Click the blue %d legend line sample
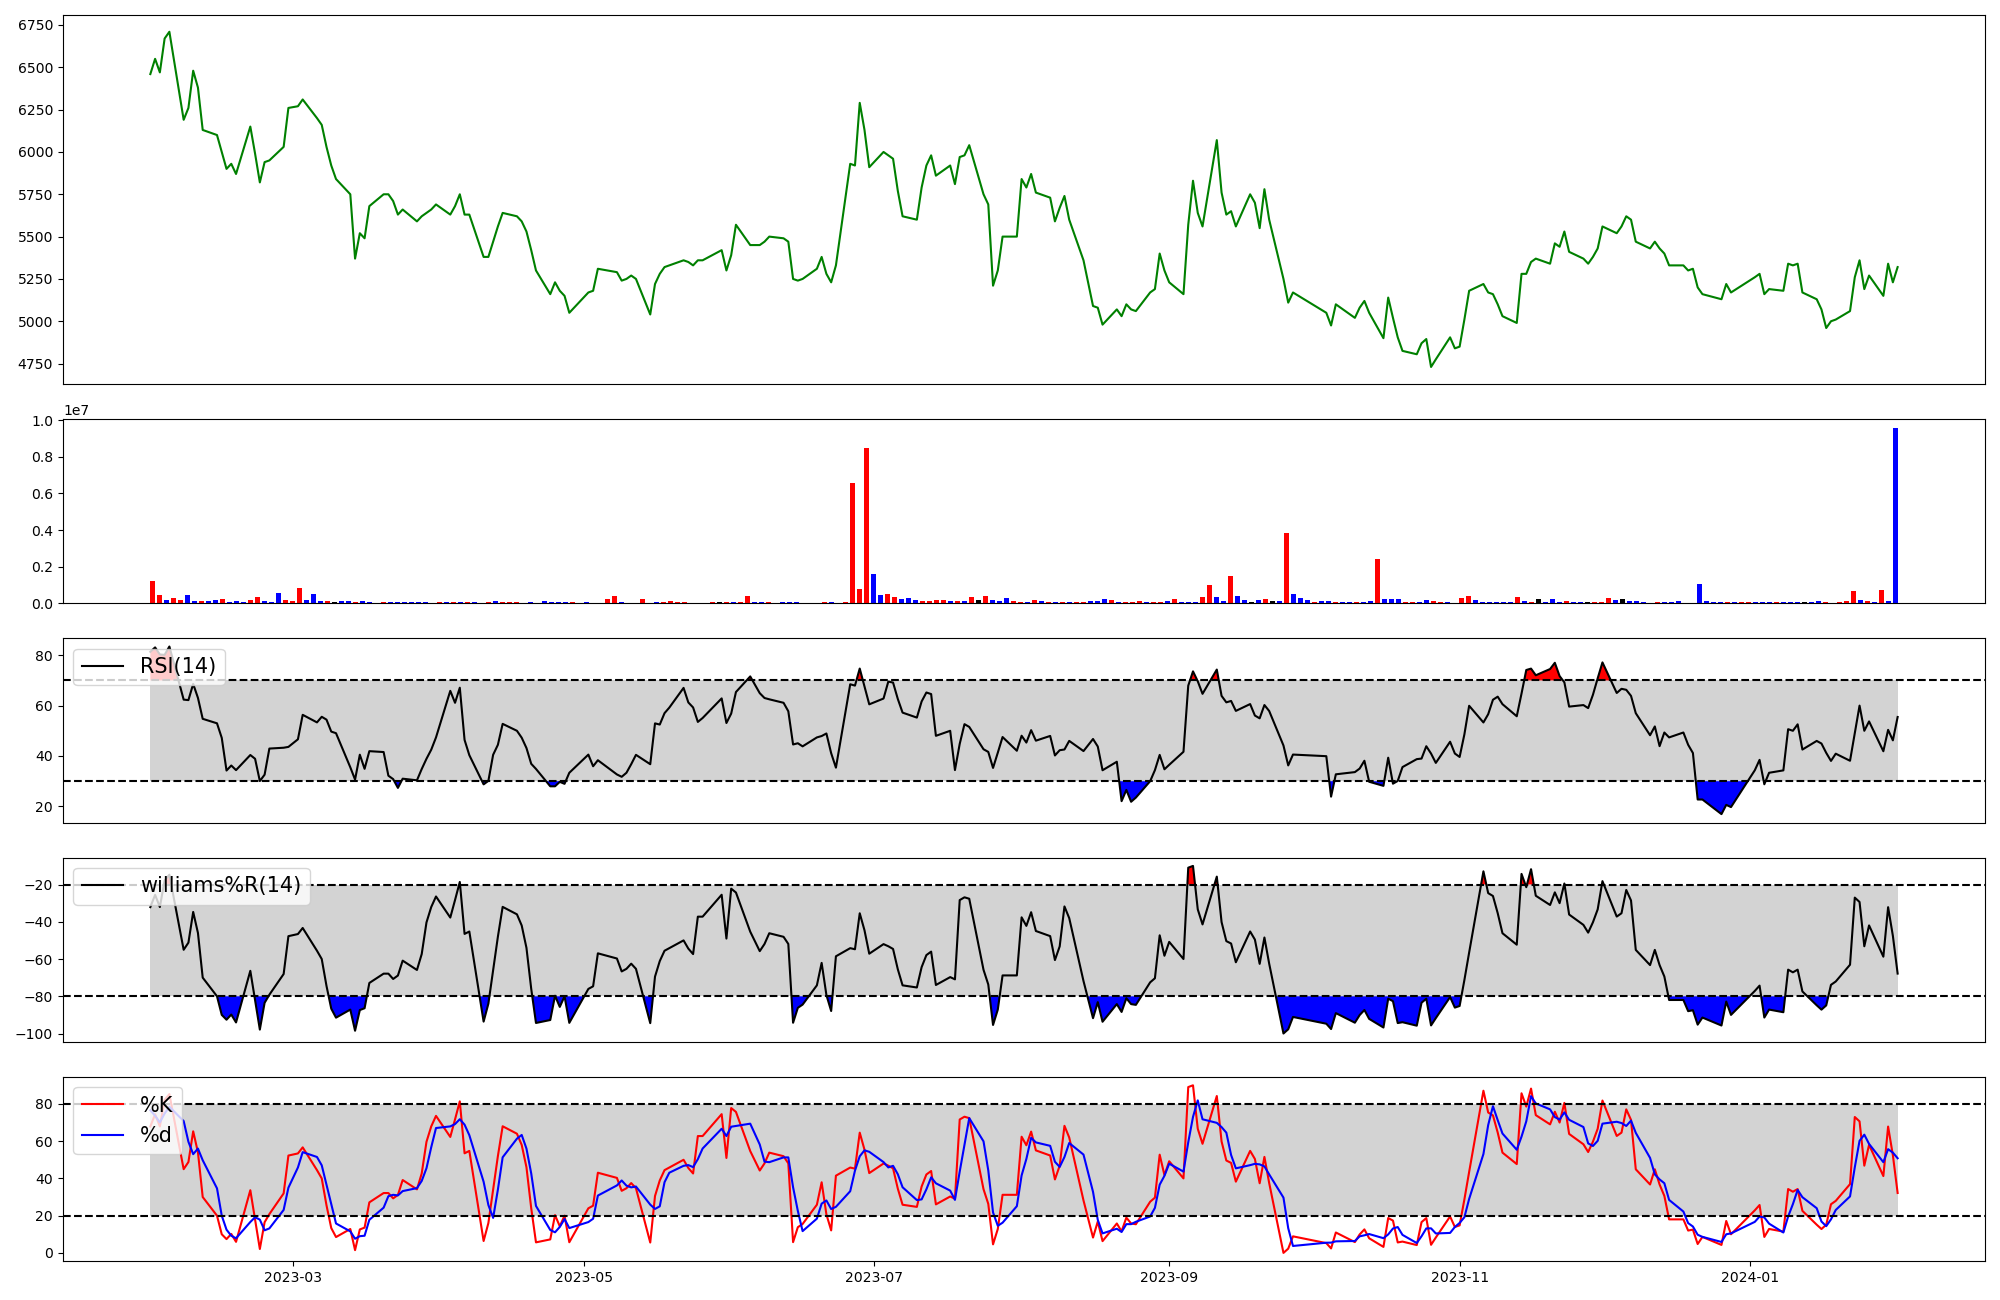This screenshot has width=2000, height=1300. tap(102, 1135)
